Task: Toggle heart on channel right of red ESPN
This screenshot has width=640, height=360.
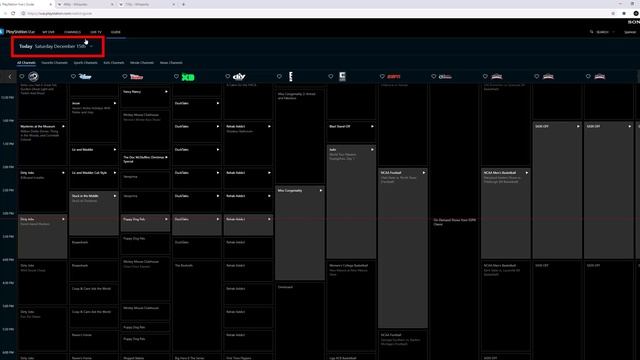Action: point(434,76)
